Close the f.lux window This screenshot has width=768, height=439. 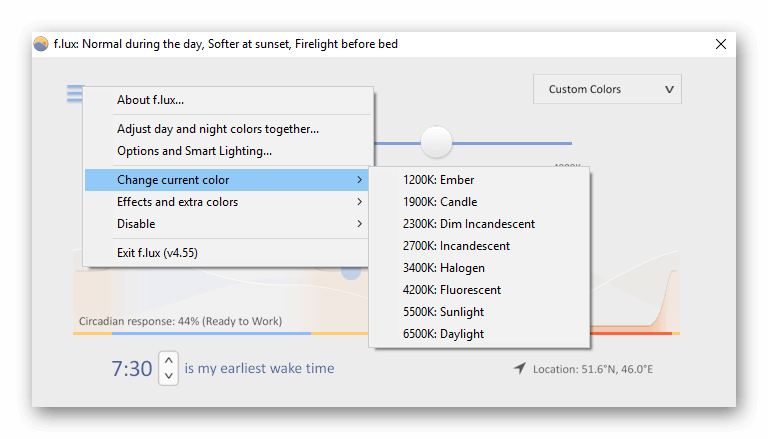(x=721, y=44)
